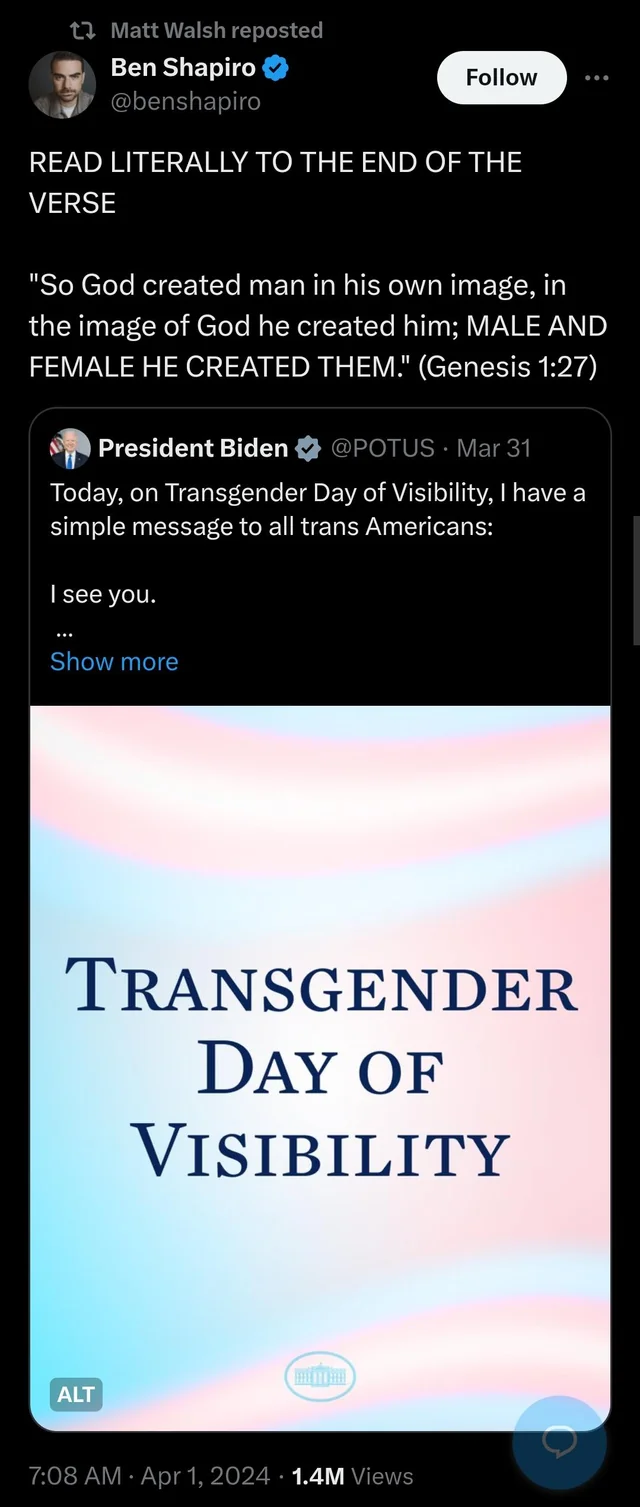
Task: Click Ben Shapiro's blue verified badge
Action: 276,69
